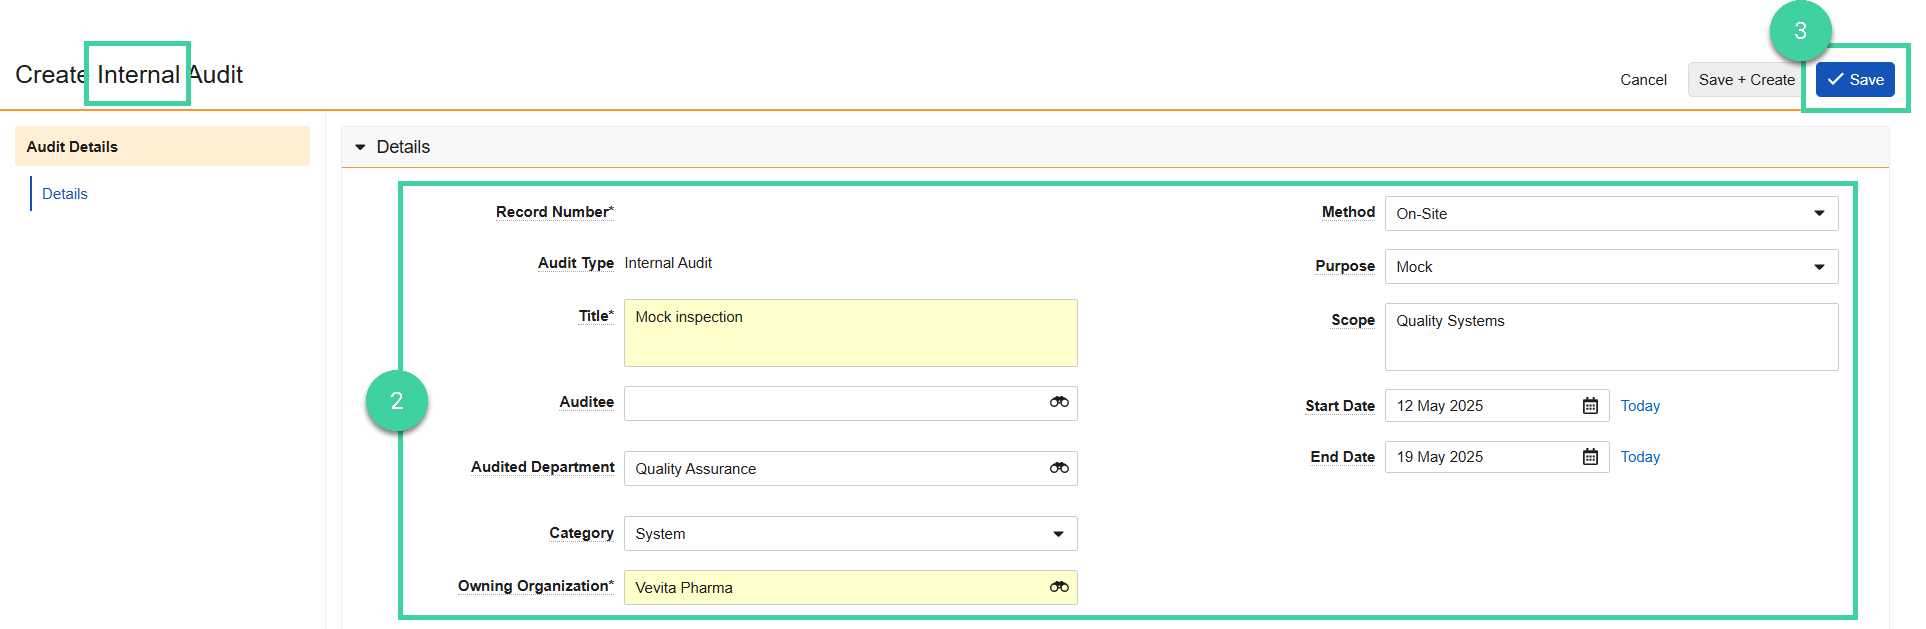Set Start Date to Today
Viewport: 1926px width, 629px height.
pyautogui.click(x=1640, y=406)
